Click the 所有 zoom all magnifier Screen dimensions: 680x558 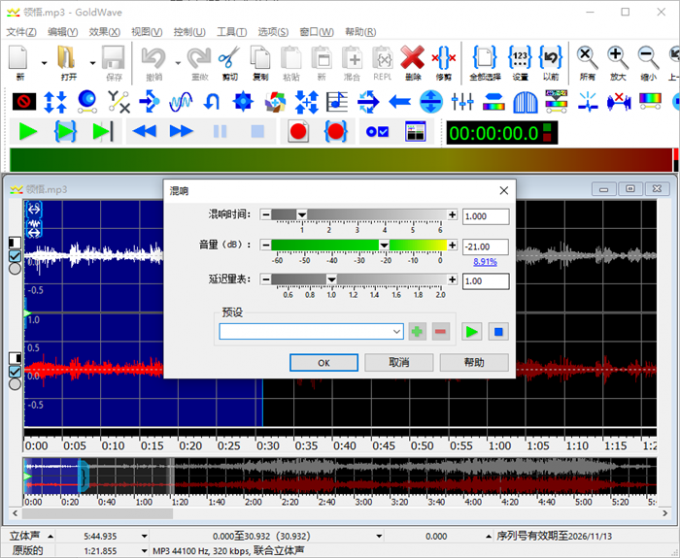(x=587, y=58)
